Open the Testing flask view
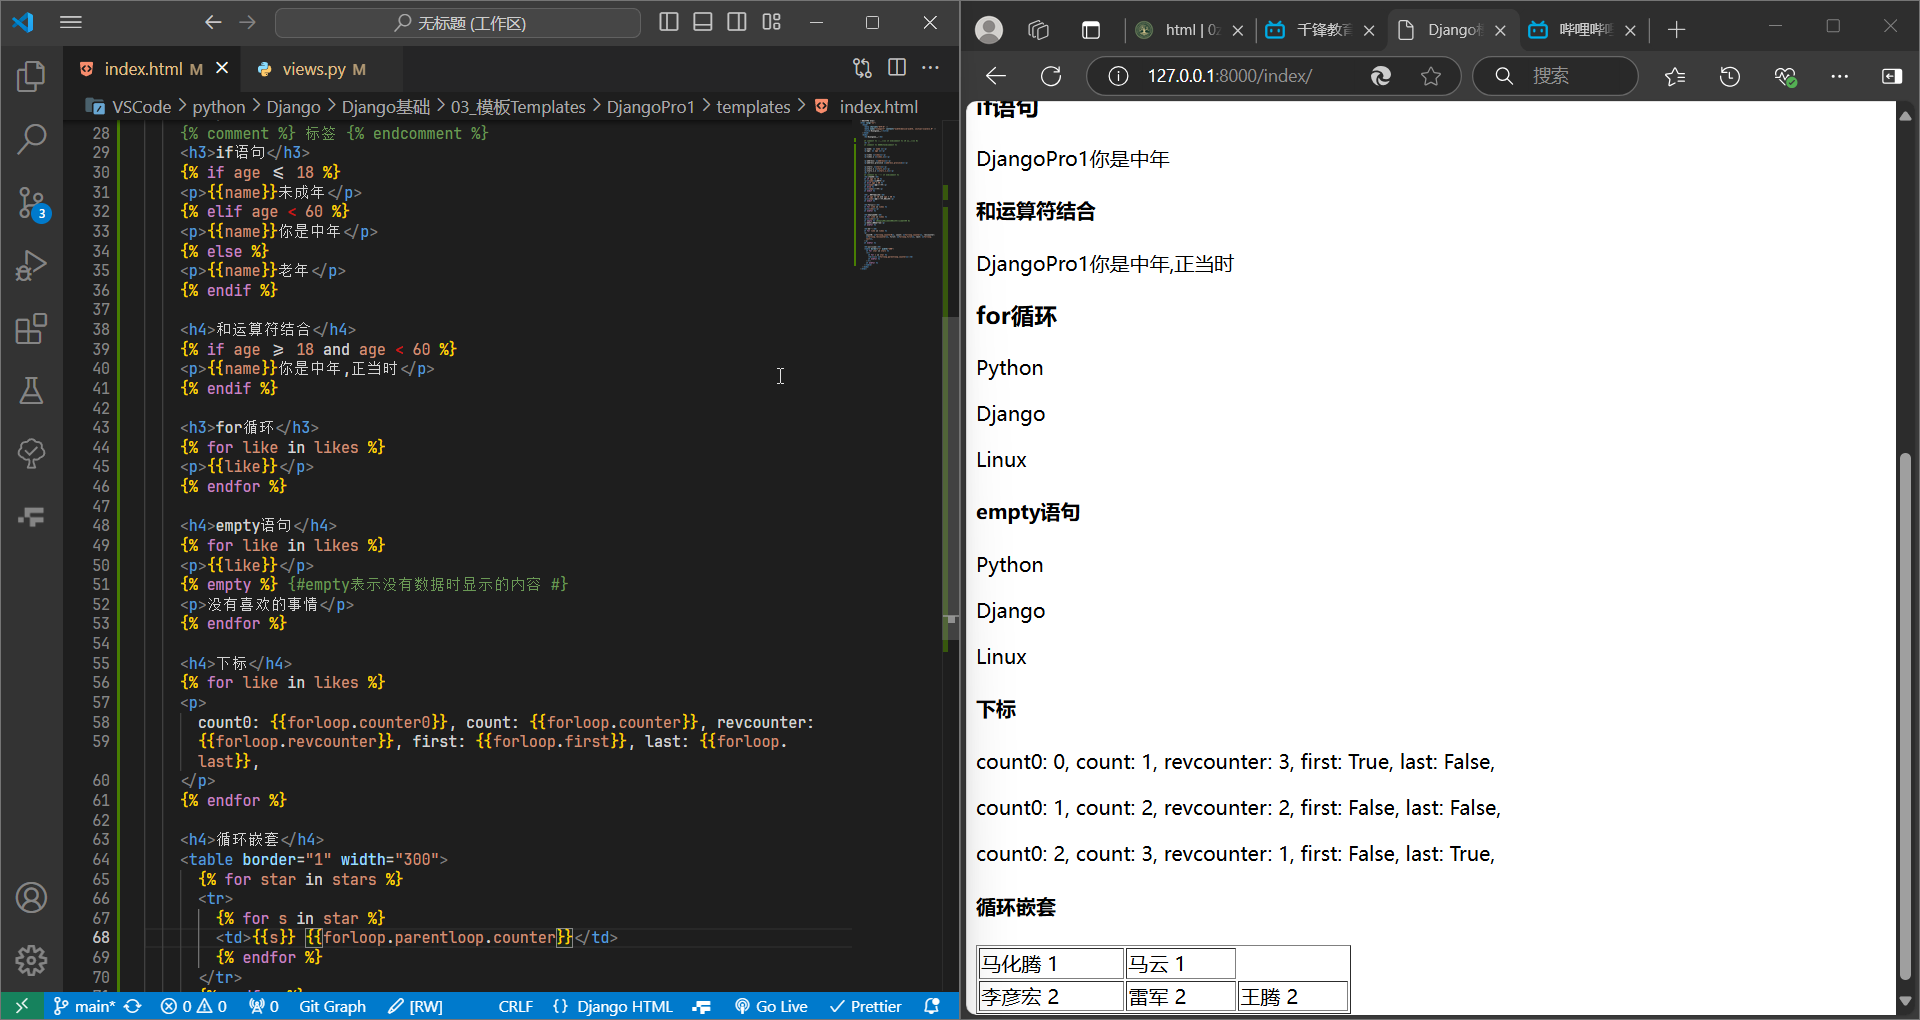The width and height of the screenshot is (1920, 1020). (x=31, y=391)
